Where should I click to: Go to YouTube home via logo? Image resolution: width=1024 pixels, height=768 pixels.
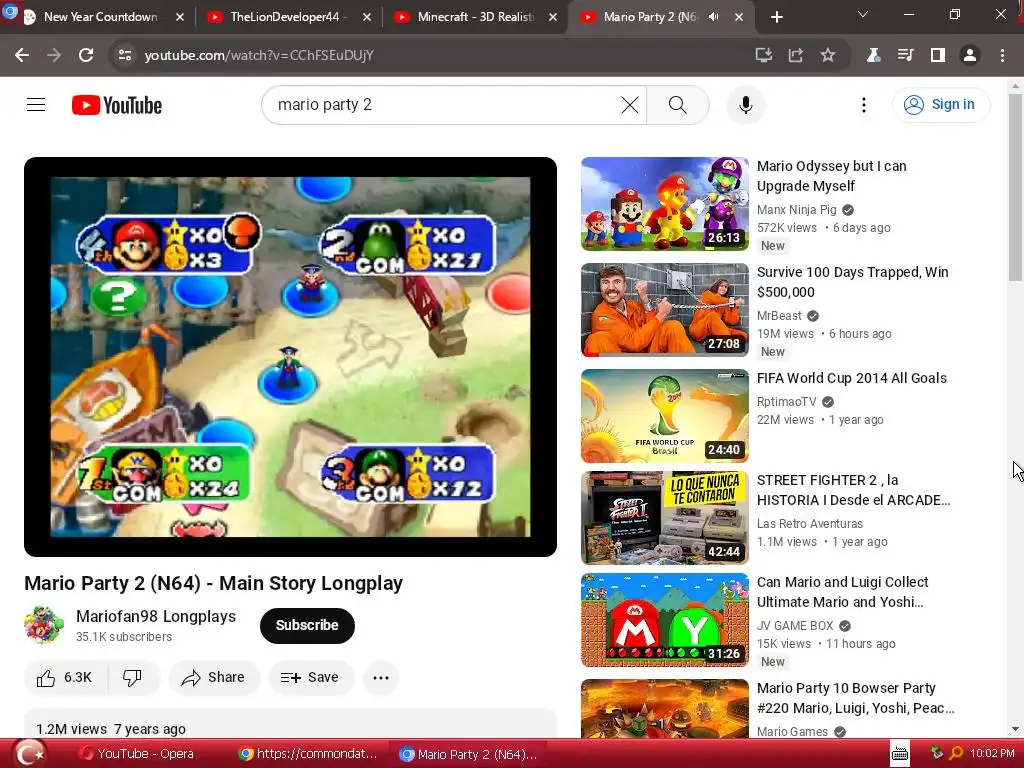pyautogui.click(x=117, y=105)
